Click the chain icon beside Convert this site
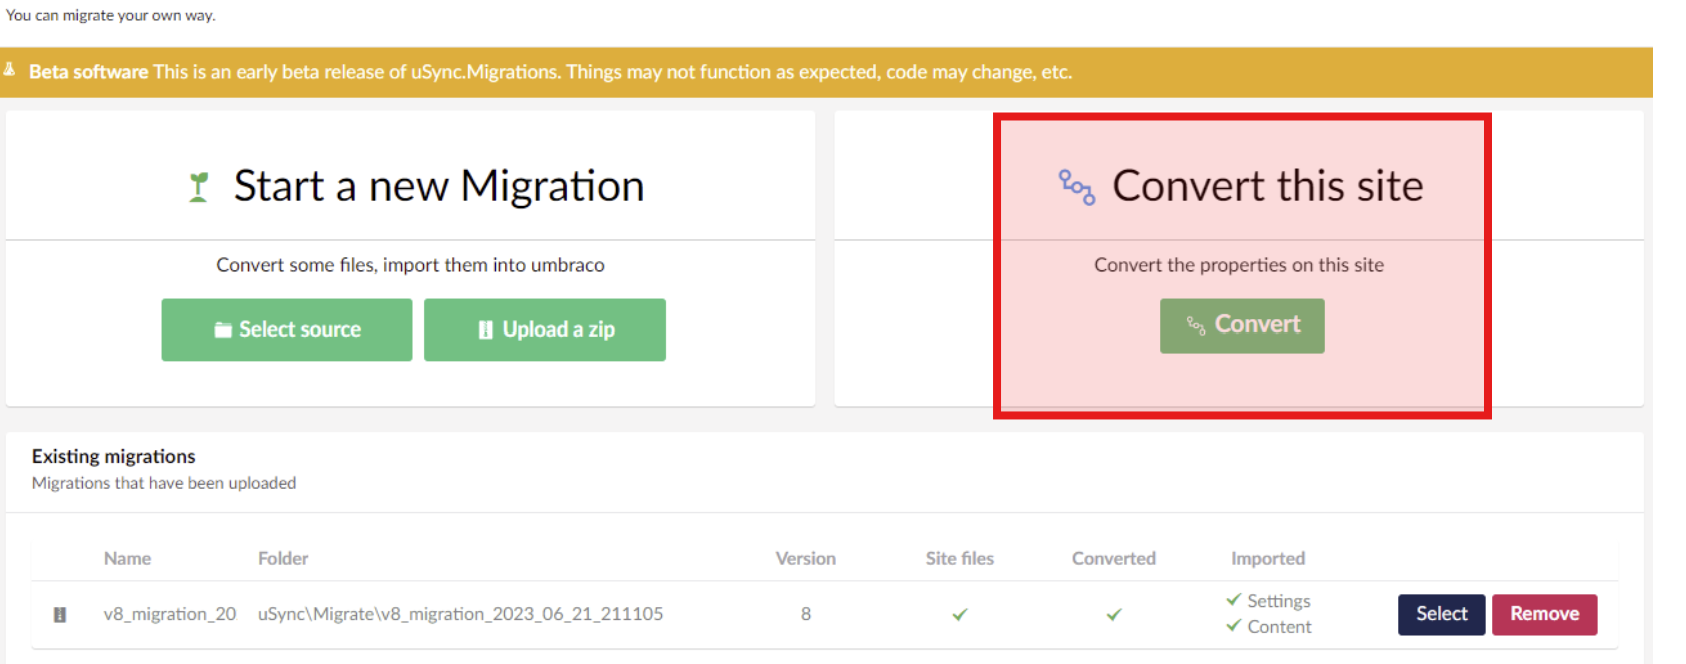Screen dimensions: 1686x664 (x=1077, y=187)
